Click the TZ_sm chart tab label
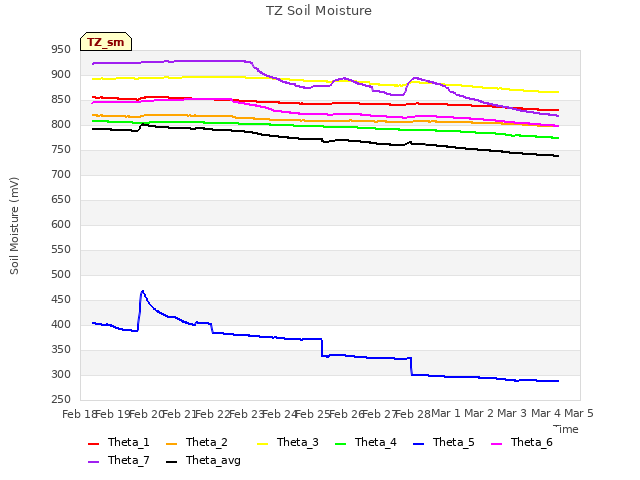The height and width of the screenshot is (480, 640). click(x=106, y=42)
